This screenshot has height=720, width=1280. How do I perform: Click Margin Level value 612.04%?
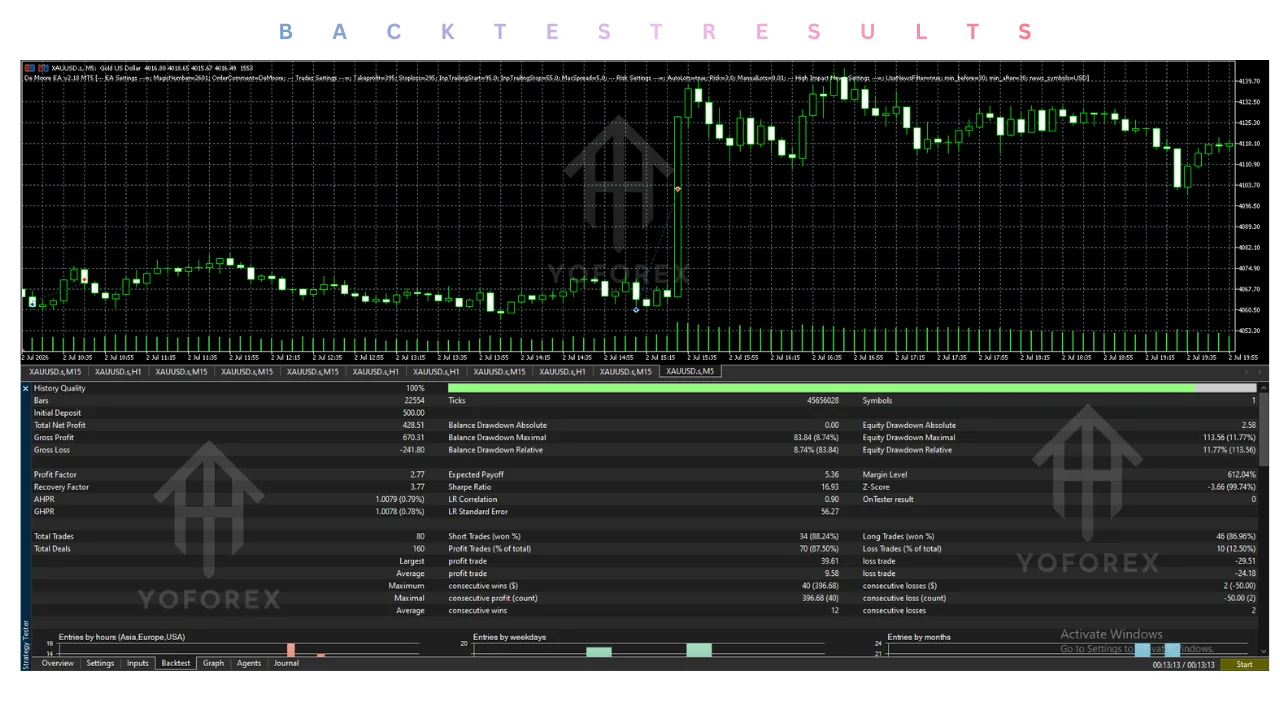point(1241,474)
